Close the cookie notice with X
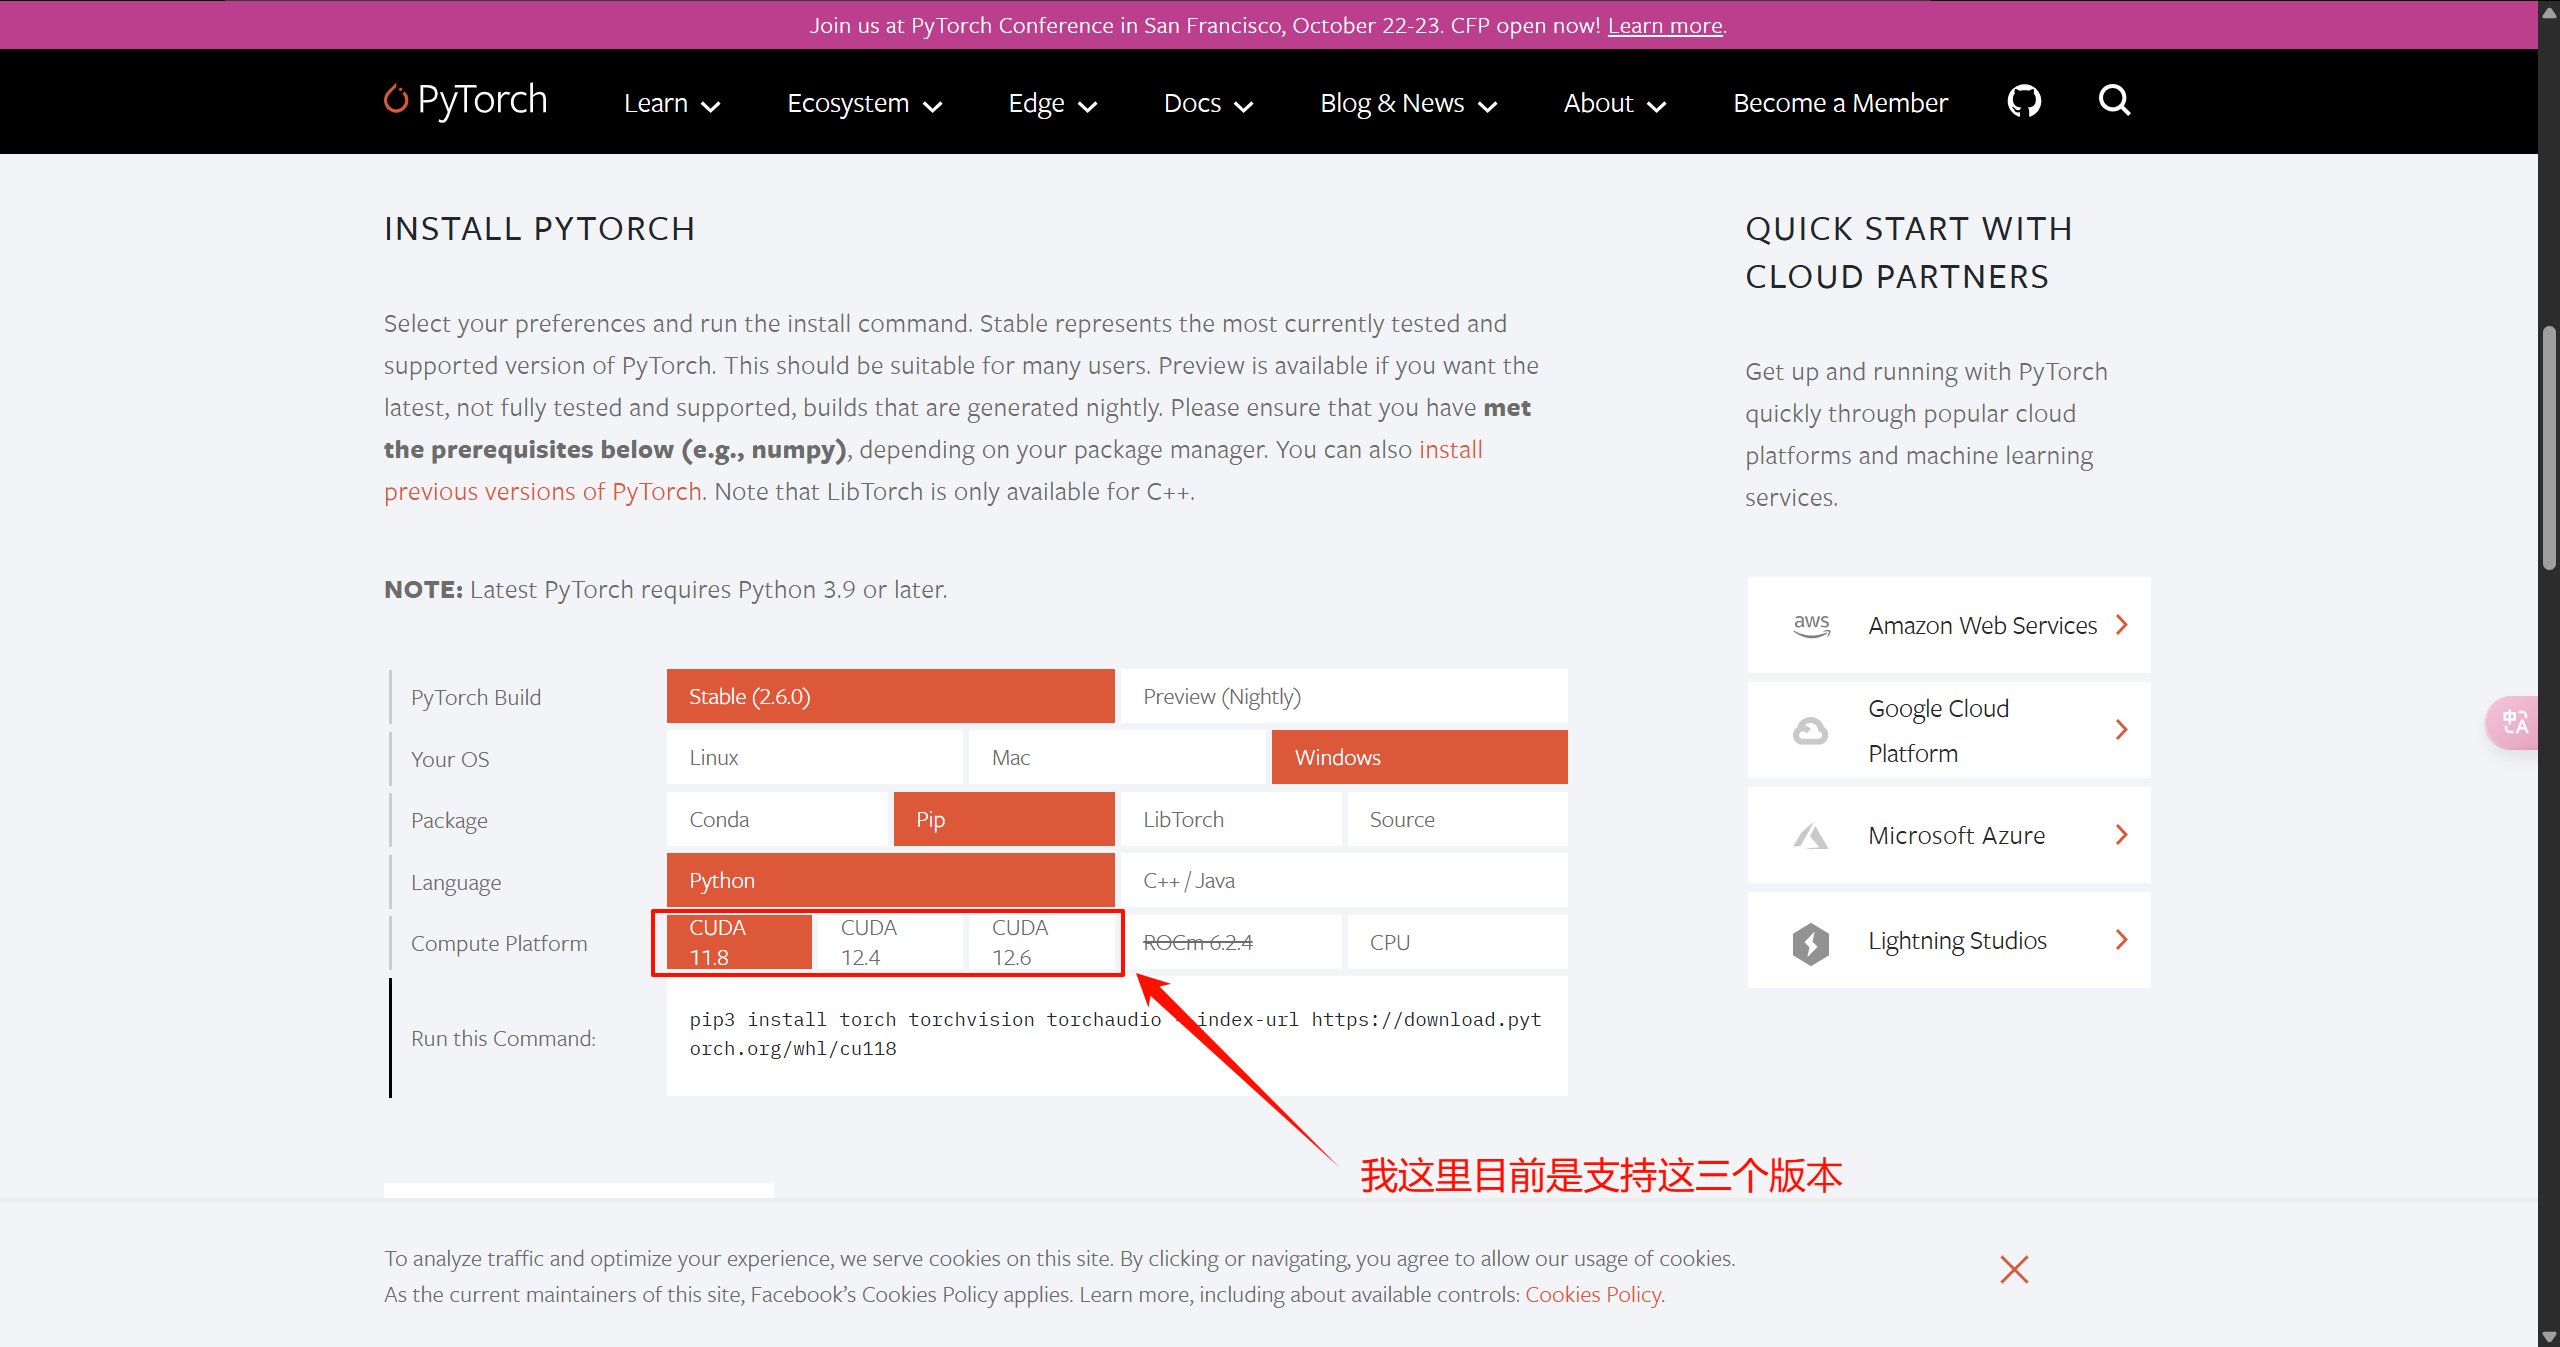Image resolution: width=2560 pixels, height=1347 pixels. pyautogui.click(x=2014, y=1269)
